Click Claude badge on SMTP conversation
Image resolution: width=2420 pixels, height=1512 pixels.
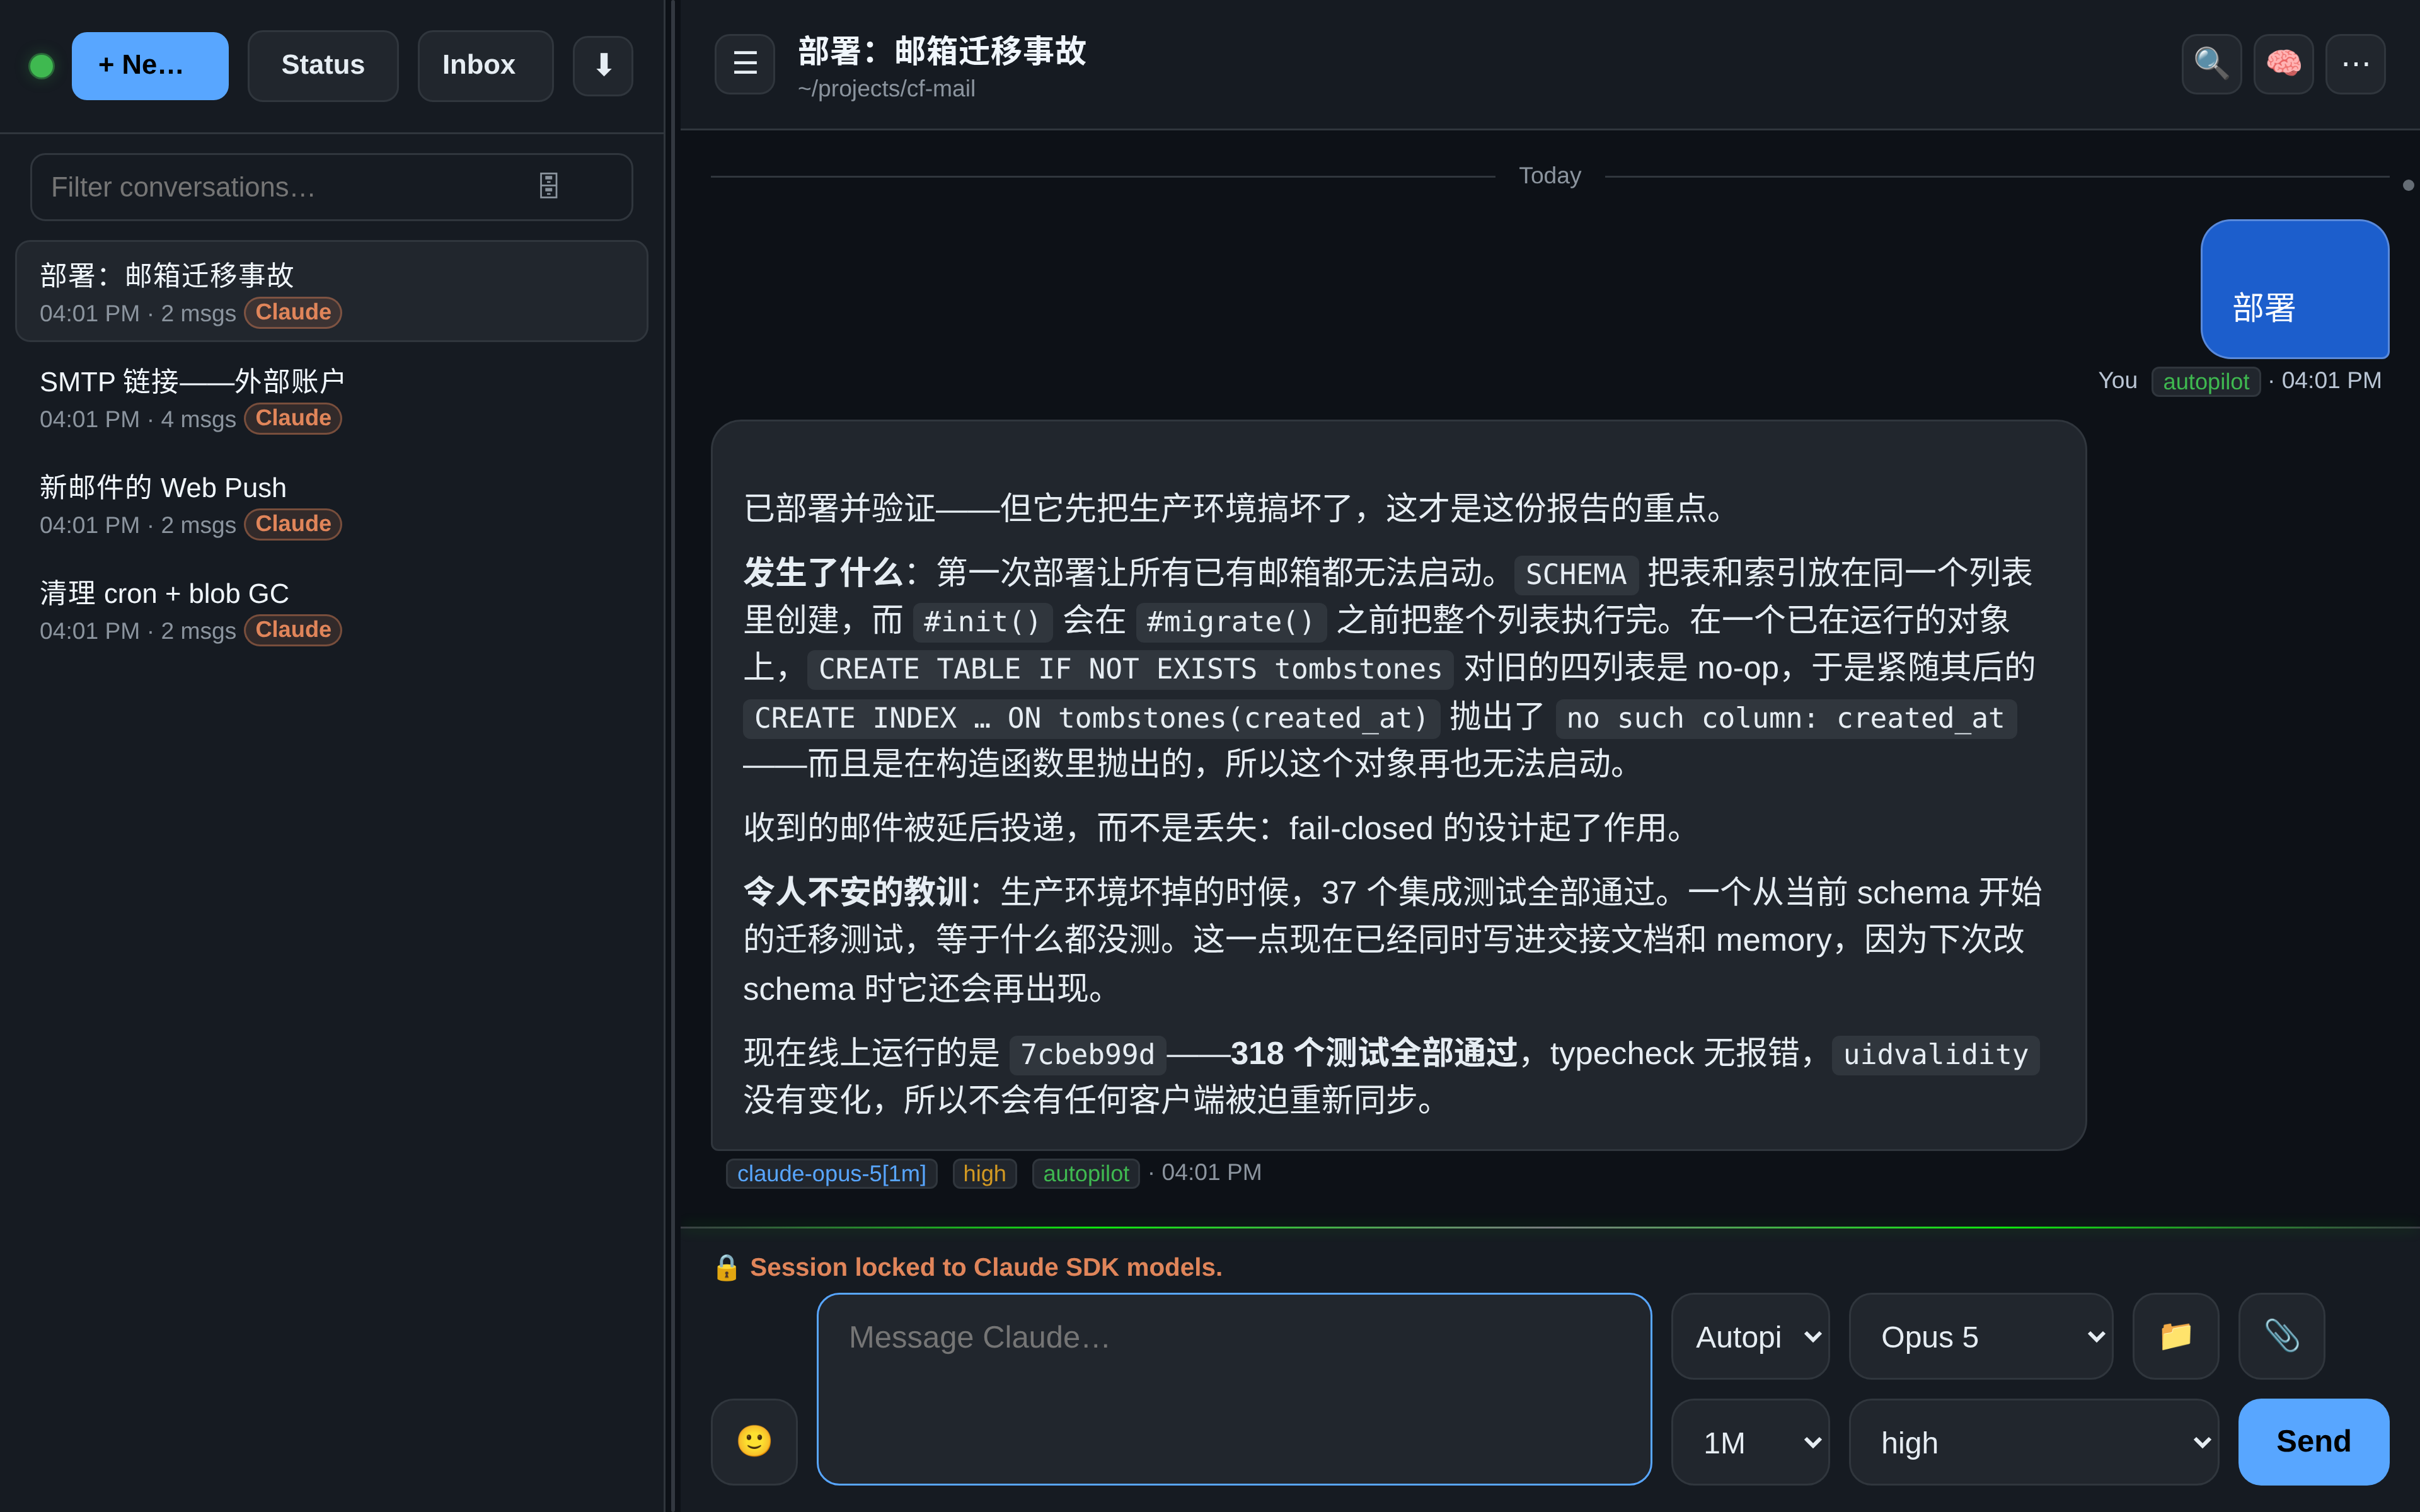293,418
